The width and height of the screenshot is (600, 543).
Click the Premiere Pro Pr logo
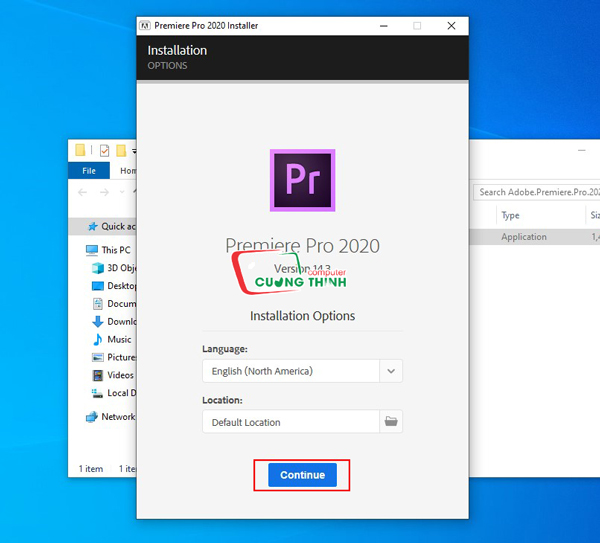point(302,180)
